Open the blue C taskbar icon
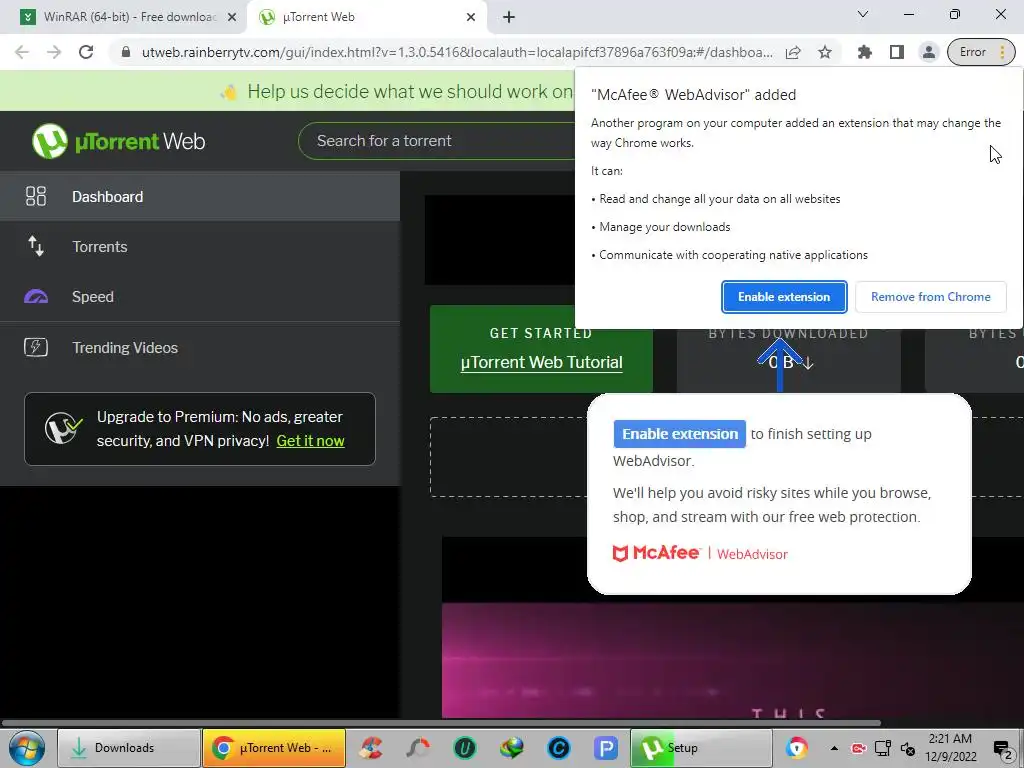Image resolution: width=1024 pixels, height=768 pixels. 559,748
